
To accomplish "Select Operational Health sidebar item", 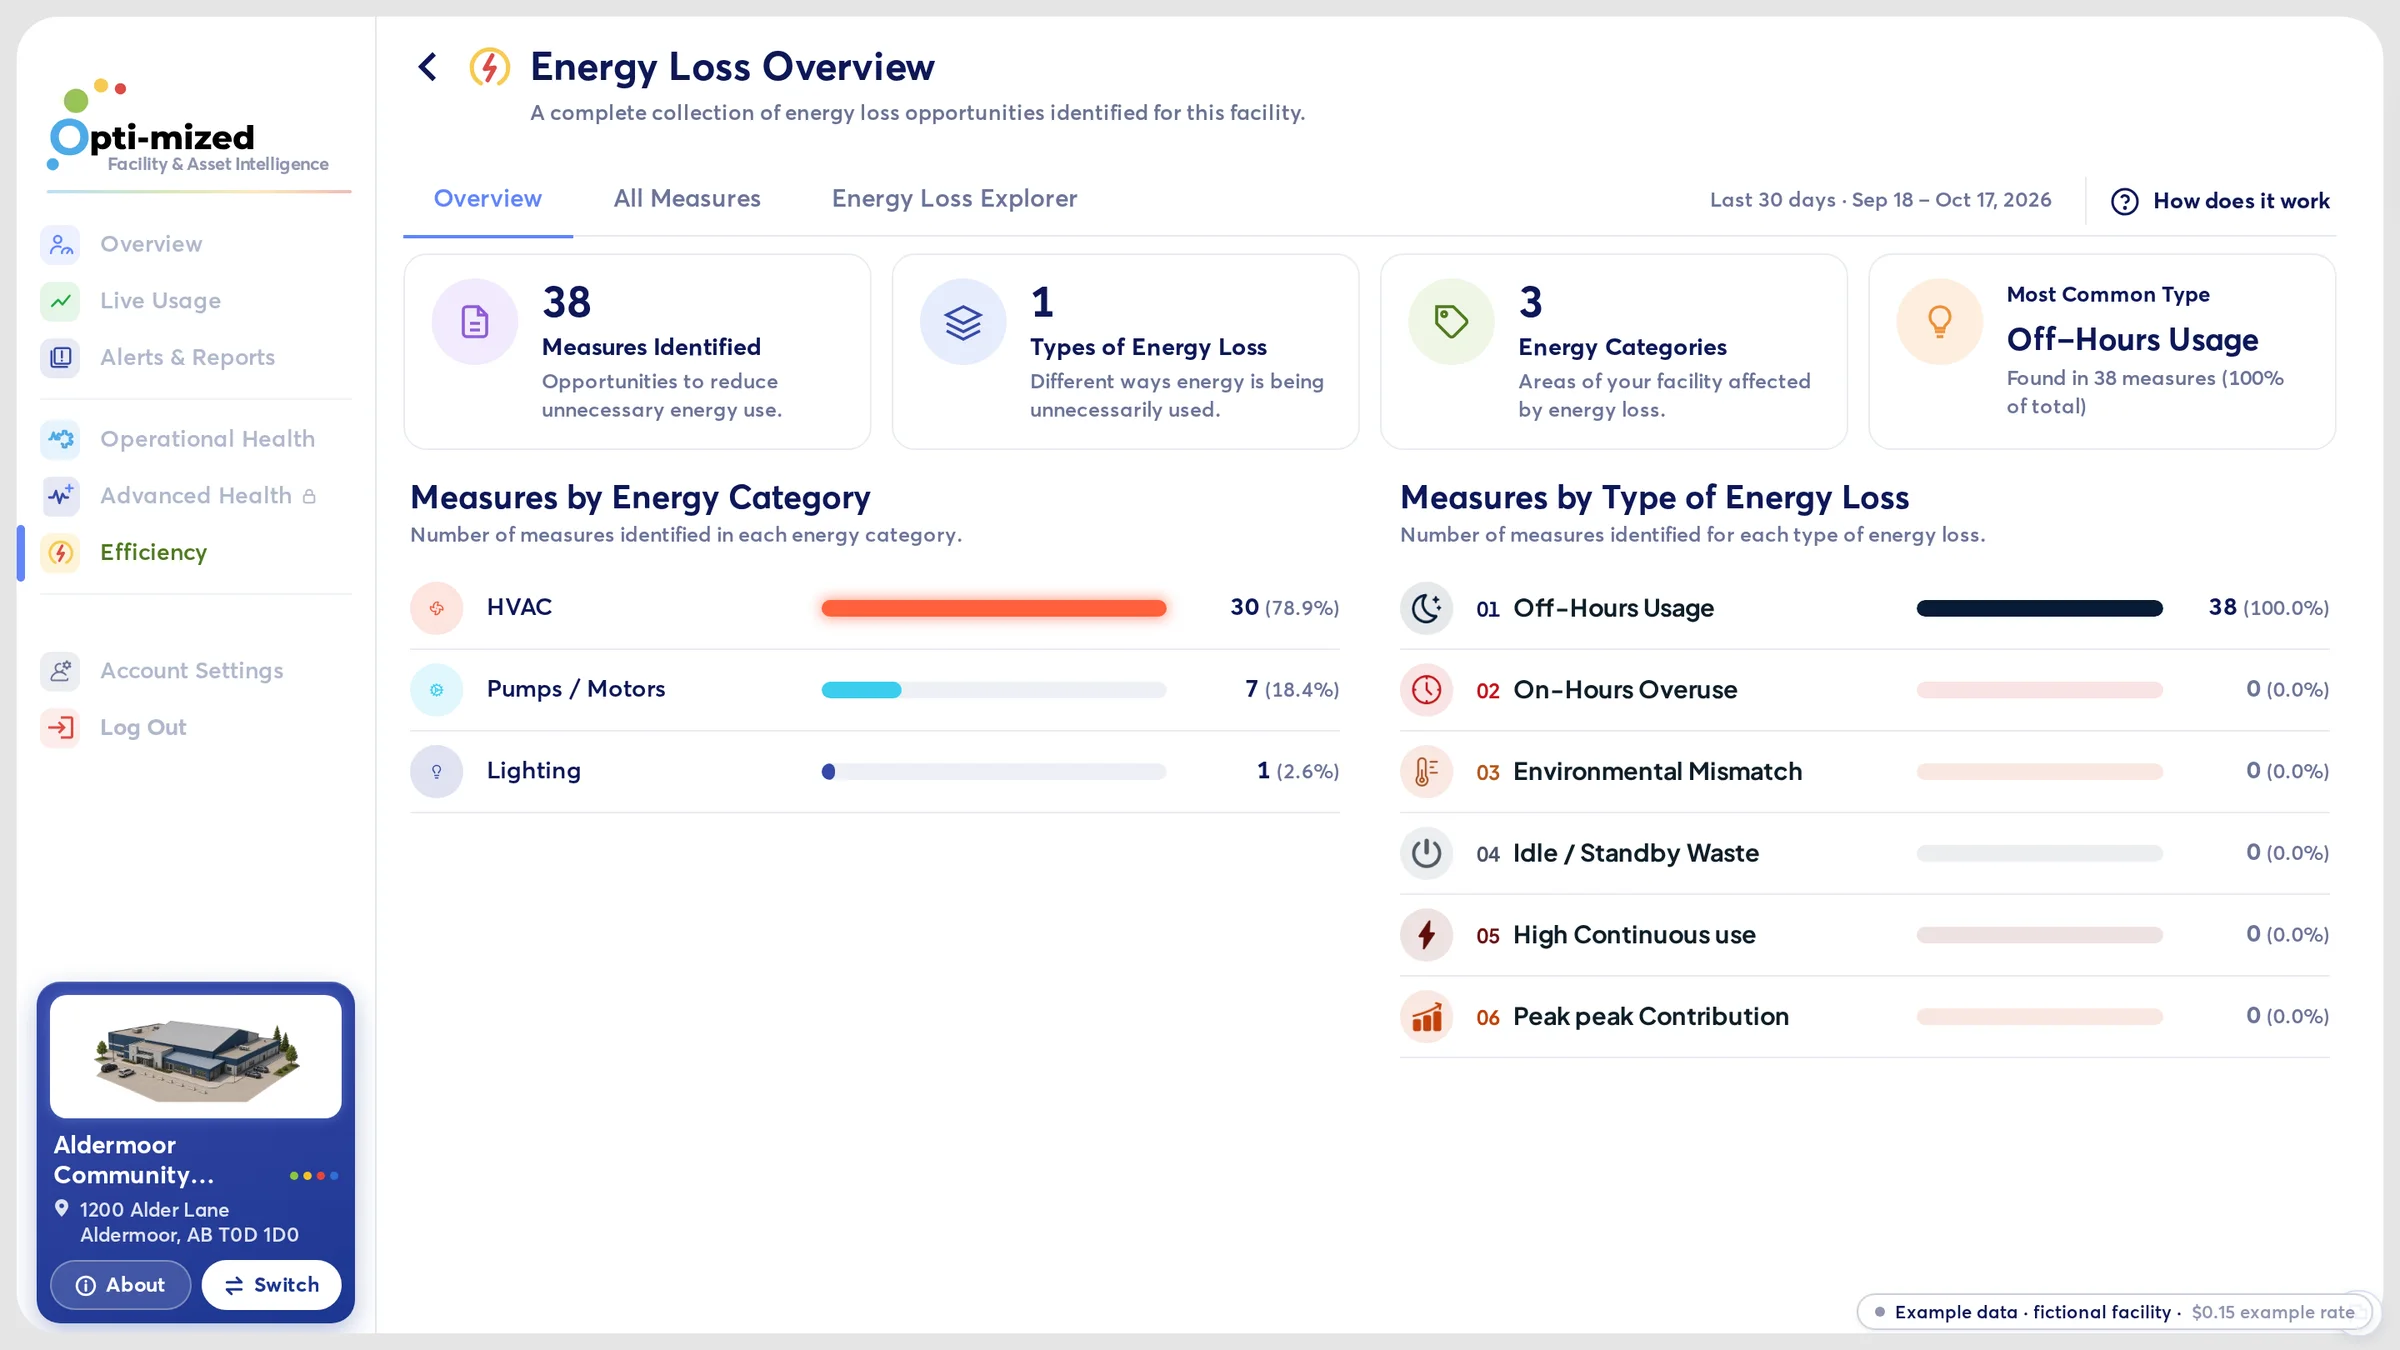I will click(207, 439).
